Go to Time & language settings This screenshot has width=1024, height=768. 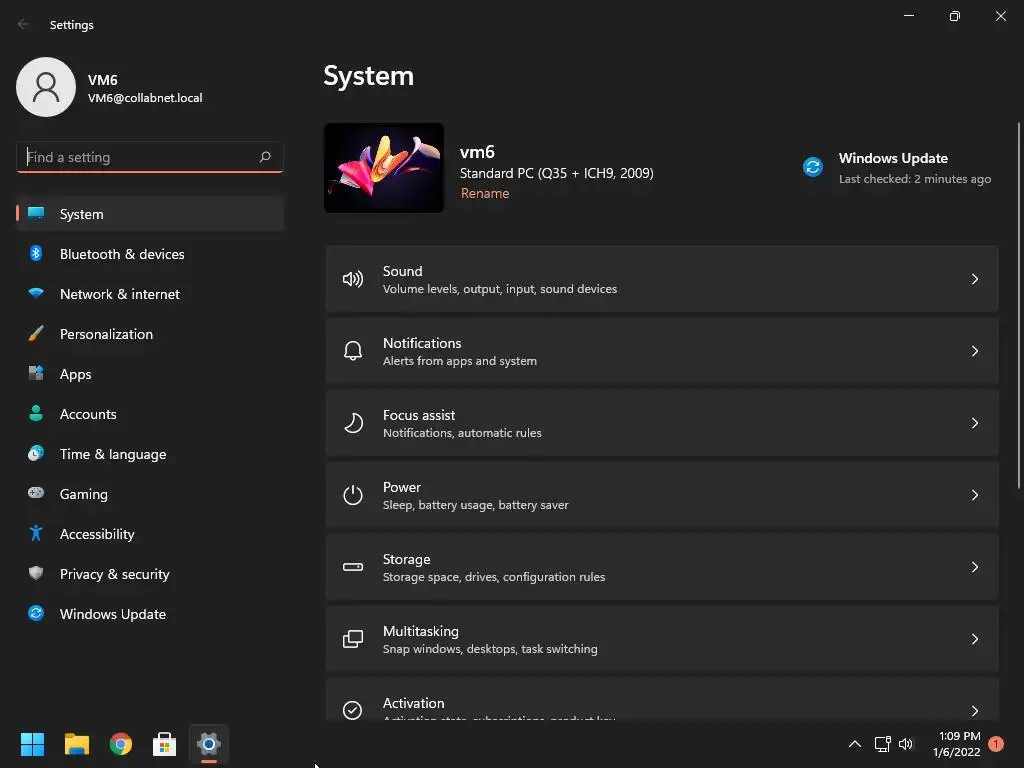pyautogui.click(x=150, y=454)
